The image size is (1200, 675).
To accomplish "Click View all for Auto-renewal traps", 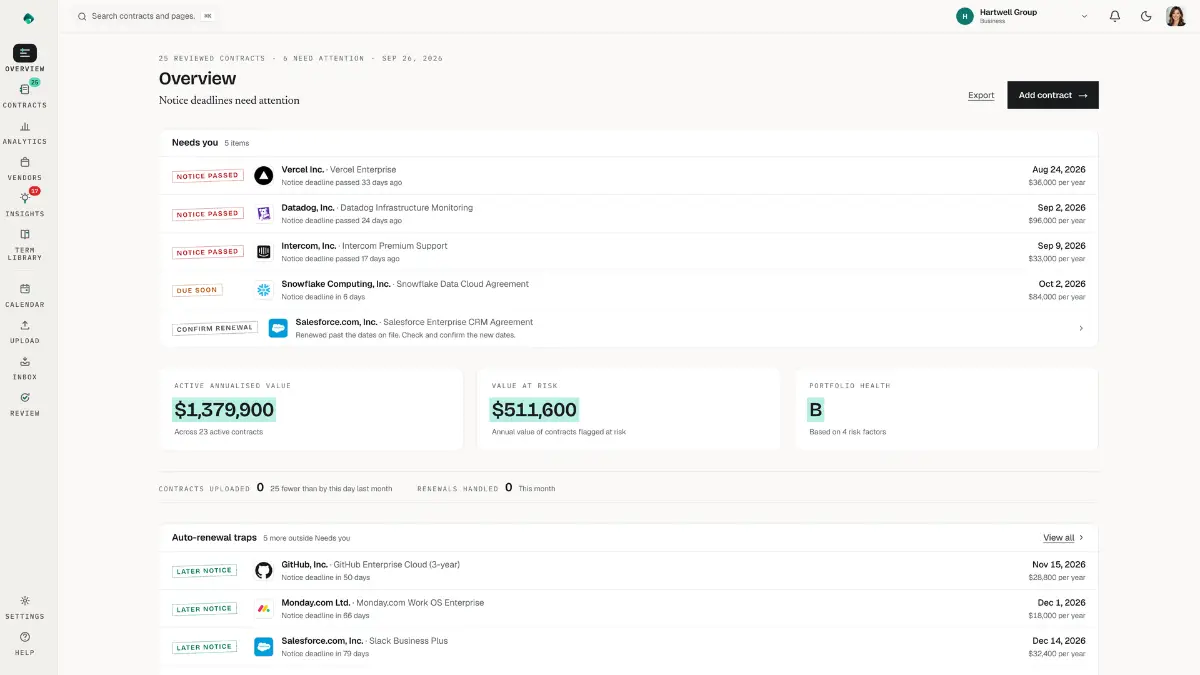I will click(x=1063, y=538).
